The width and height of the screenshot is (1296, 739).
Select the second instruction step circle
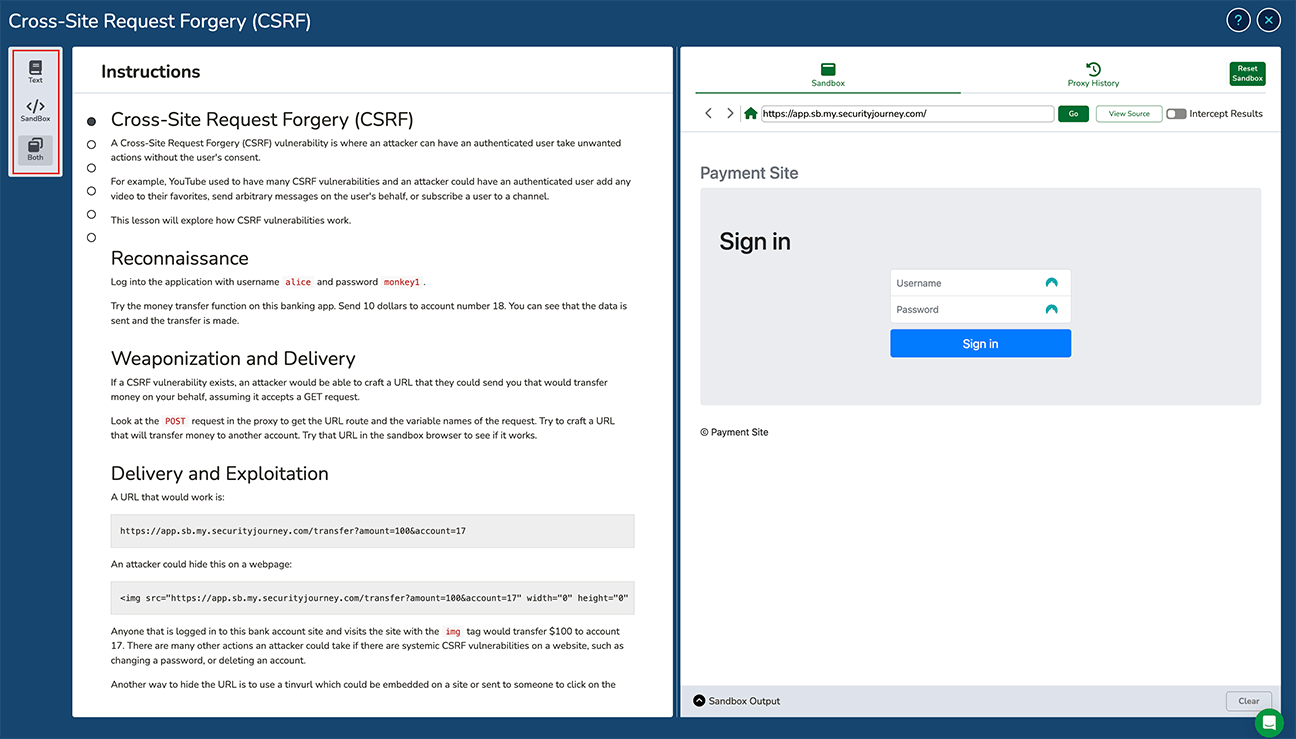click(x=91, y=145)
